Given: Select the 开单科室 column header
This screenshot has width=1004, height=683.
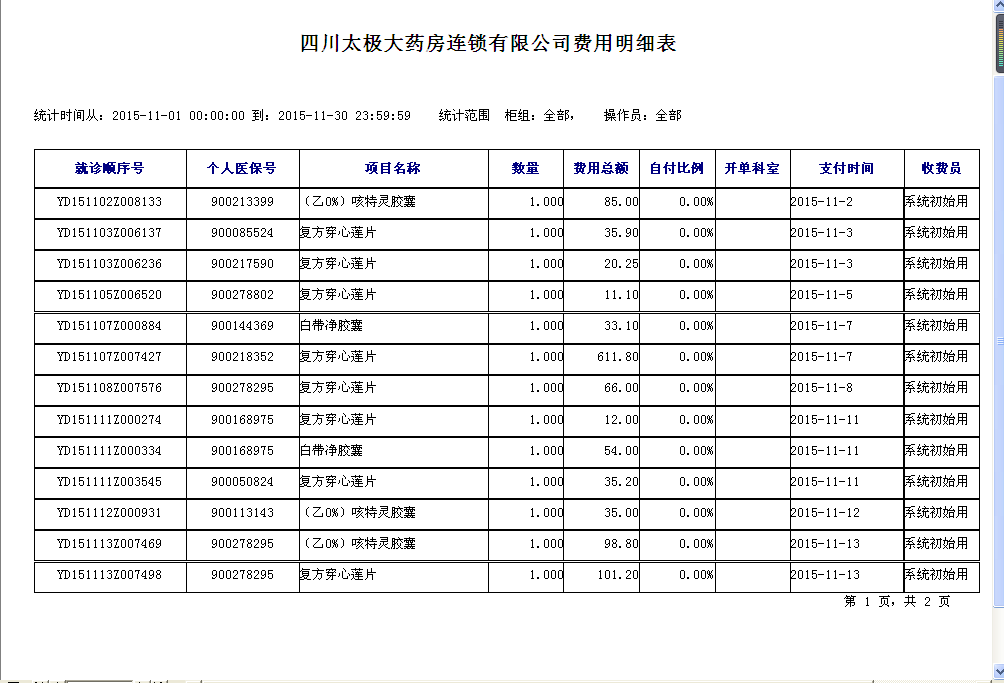Looking at the screenshot, I should (x=752, y=168).
